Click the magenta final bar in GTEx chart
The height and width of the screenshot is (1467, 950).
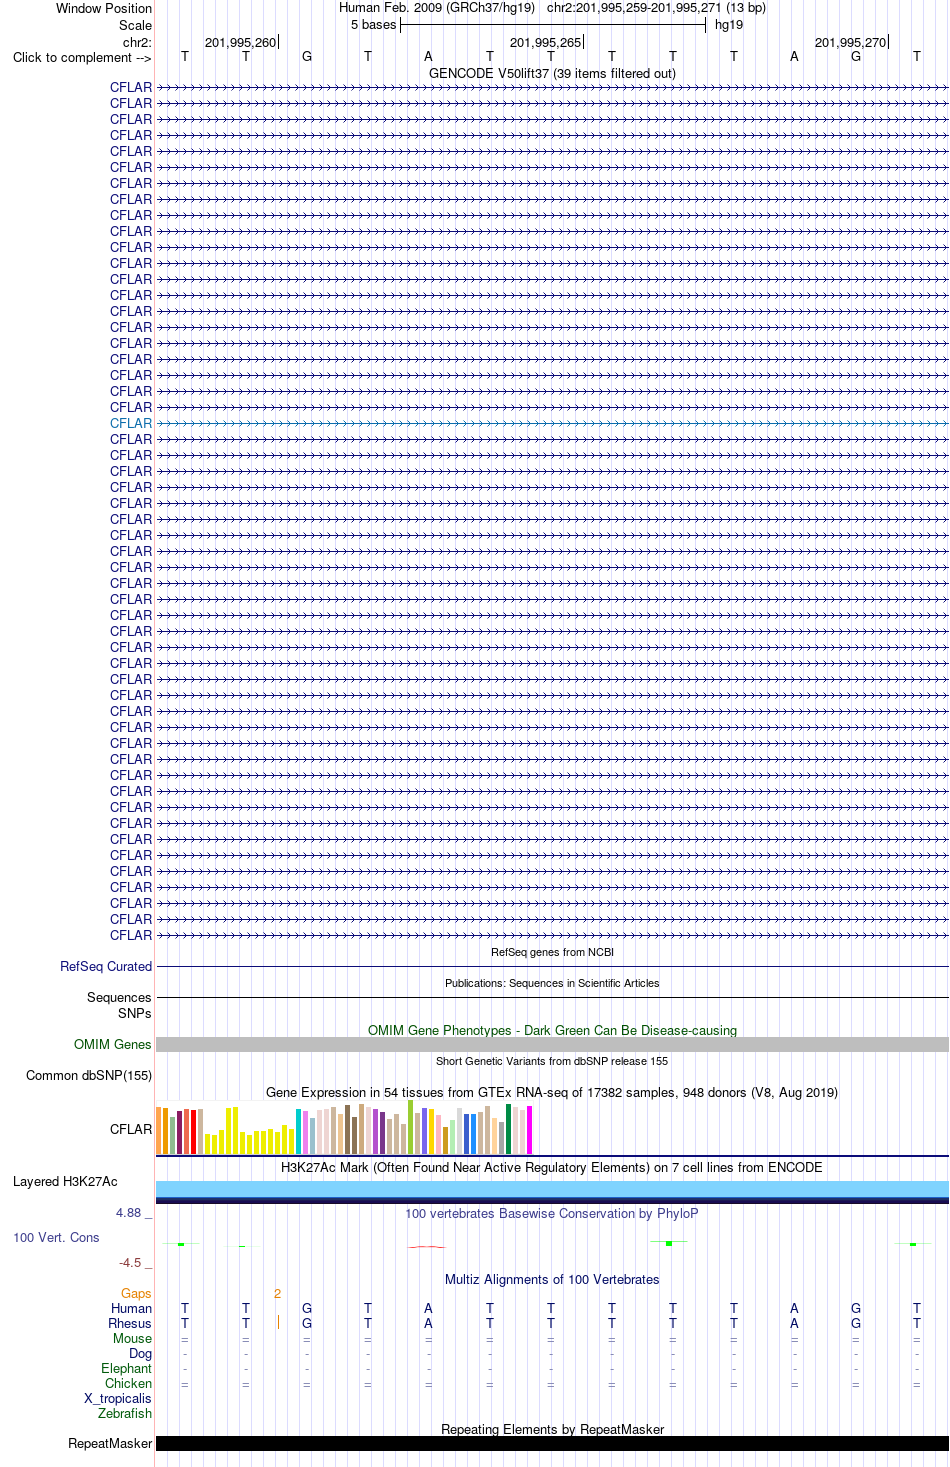coord(529,1130)
